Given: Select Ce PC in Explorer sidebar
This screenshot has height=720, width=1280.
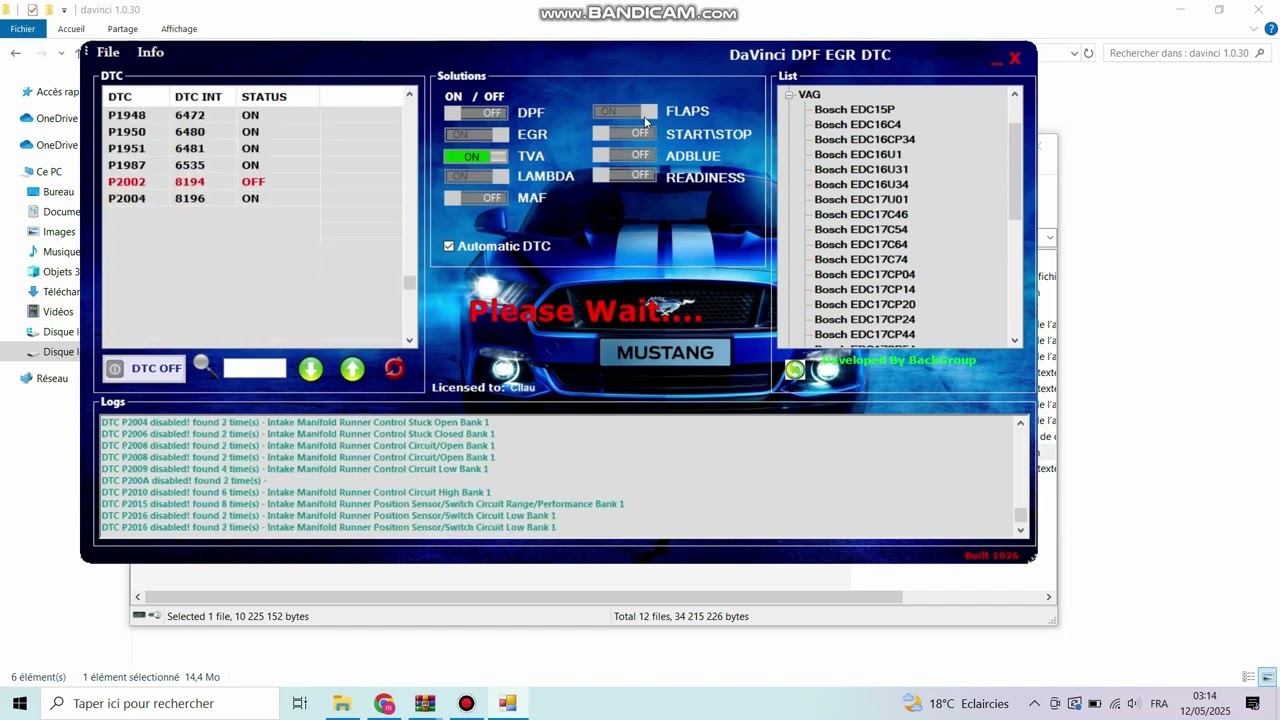Looking at the screenshot, I should (x=49, y=171).
